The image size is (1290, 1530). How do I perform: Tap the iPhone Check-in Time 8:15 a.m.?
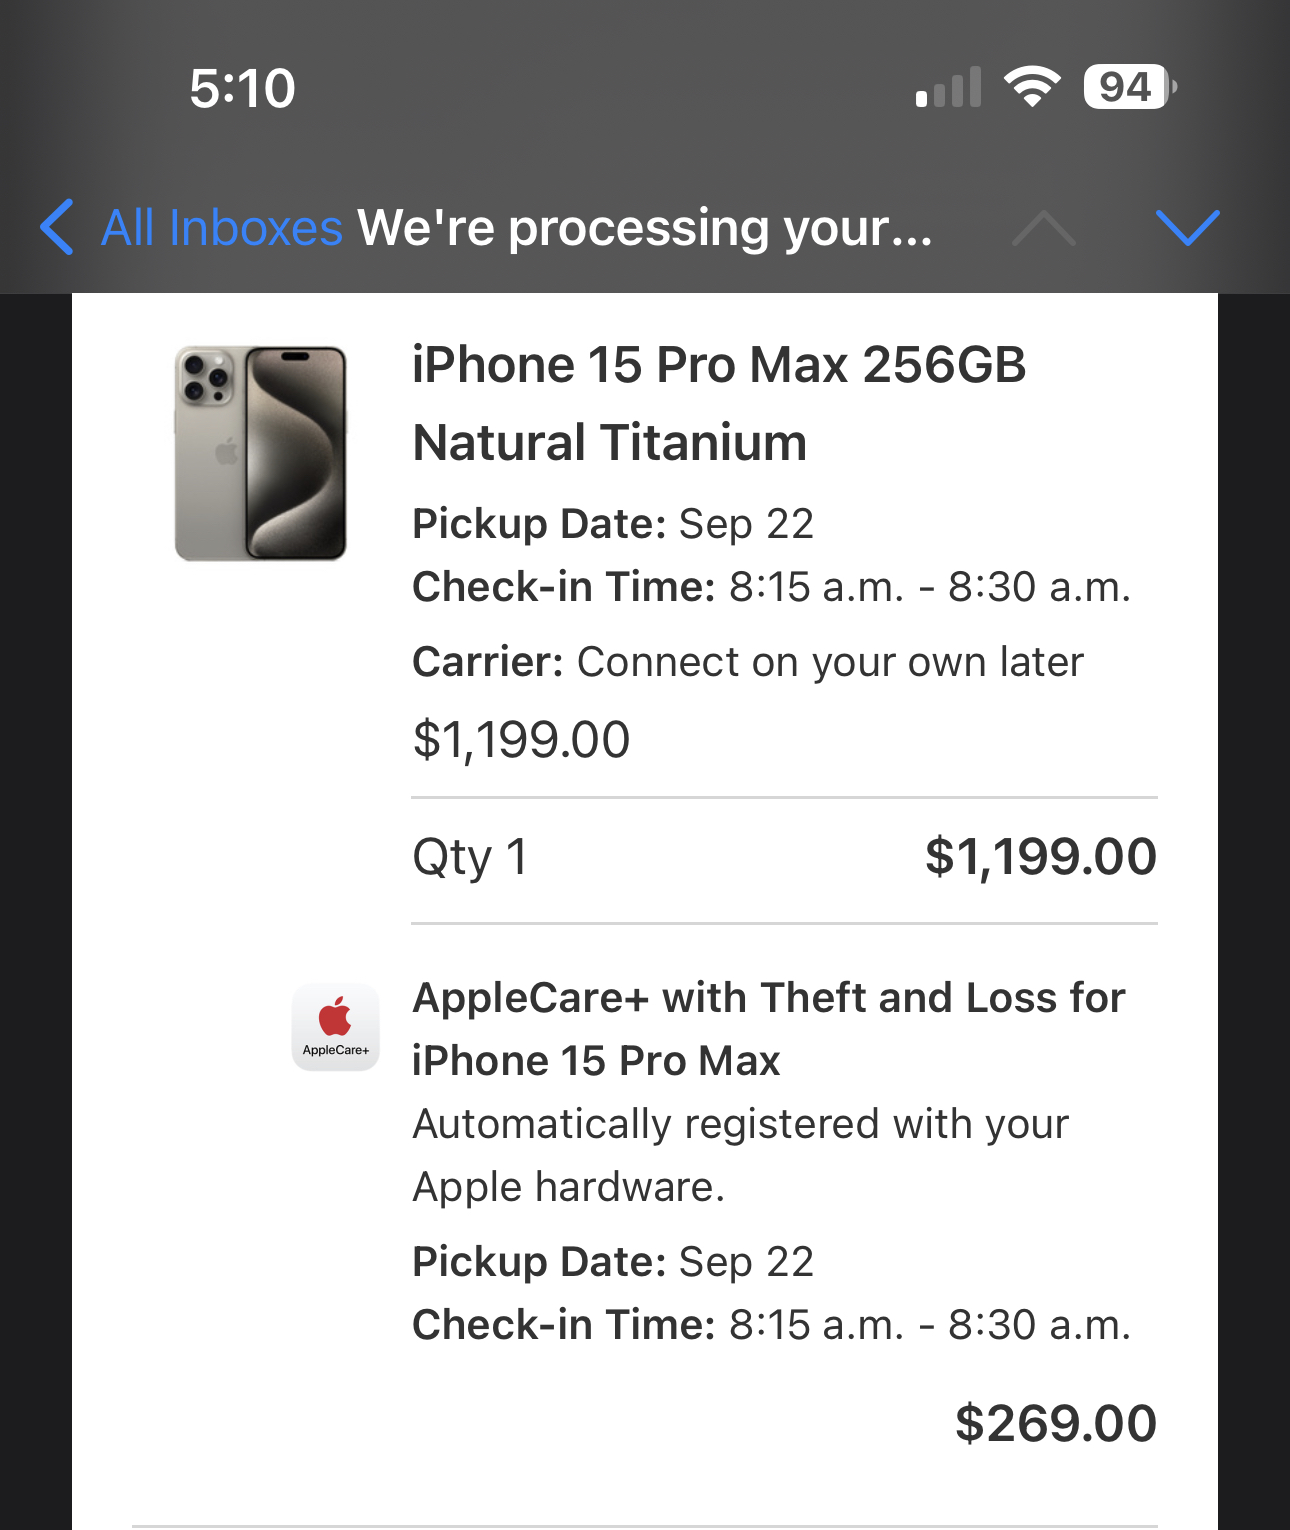pyautogui.click(x=770, y=587)
